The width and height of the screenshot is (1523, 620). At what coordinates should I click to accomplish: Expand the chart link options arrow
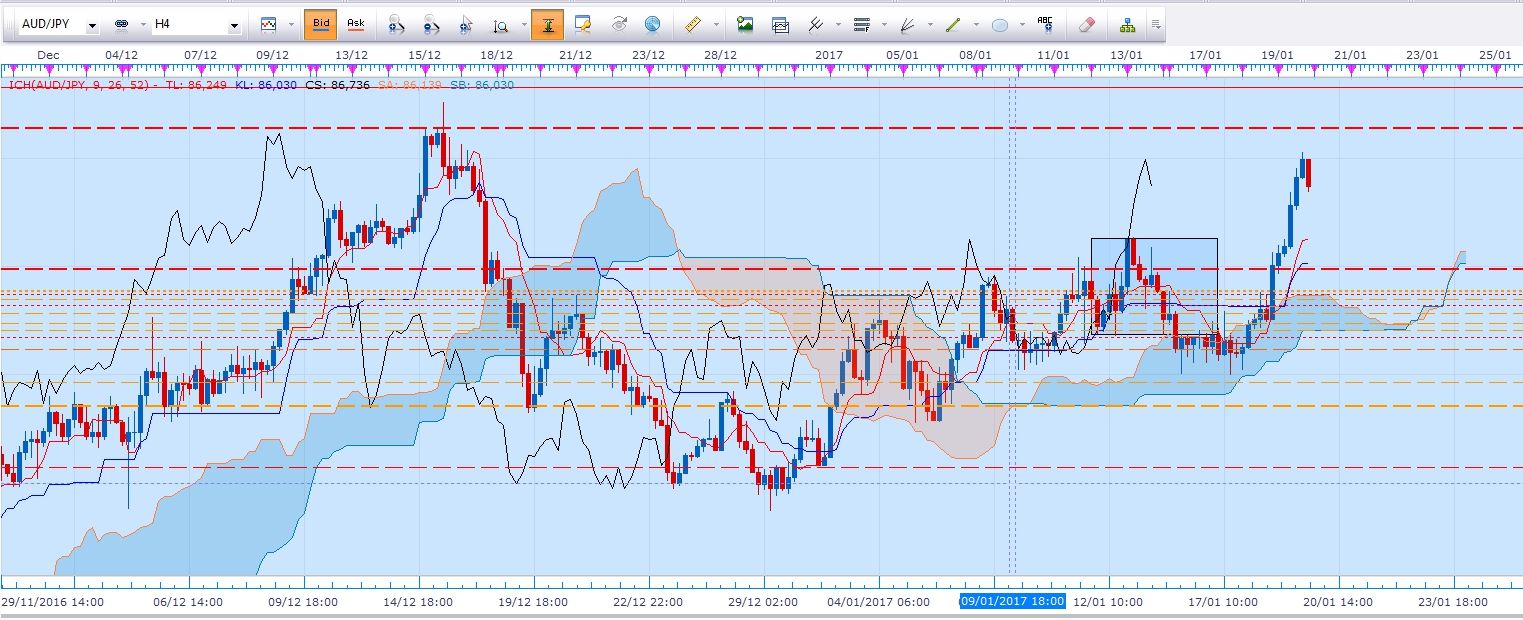[142, 23]
